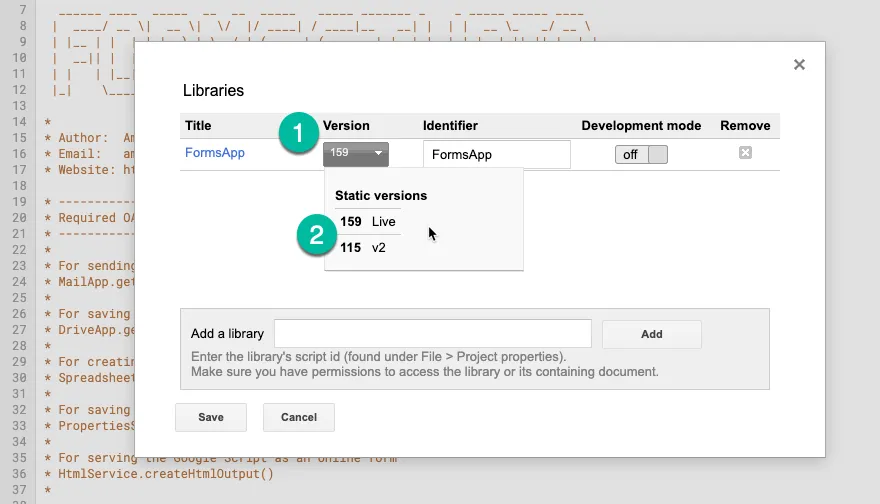Open the FormsApp library link

point(214,153)
